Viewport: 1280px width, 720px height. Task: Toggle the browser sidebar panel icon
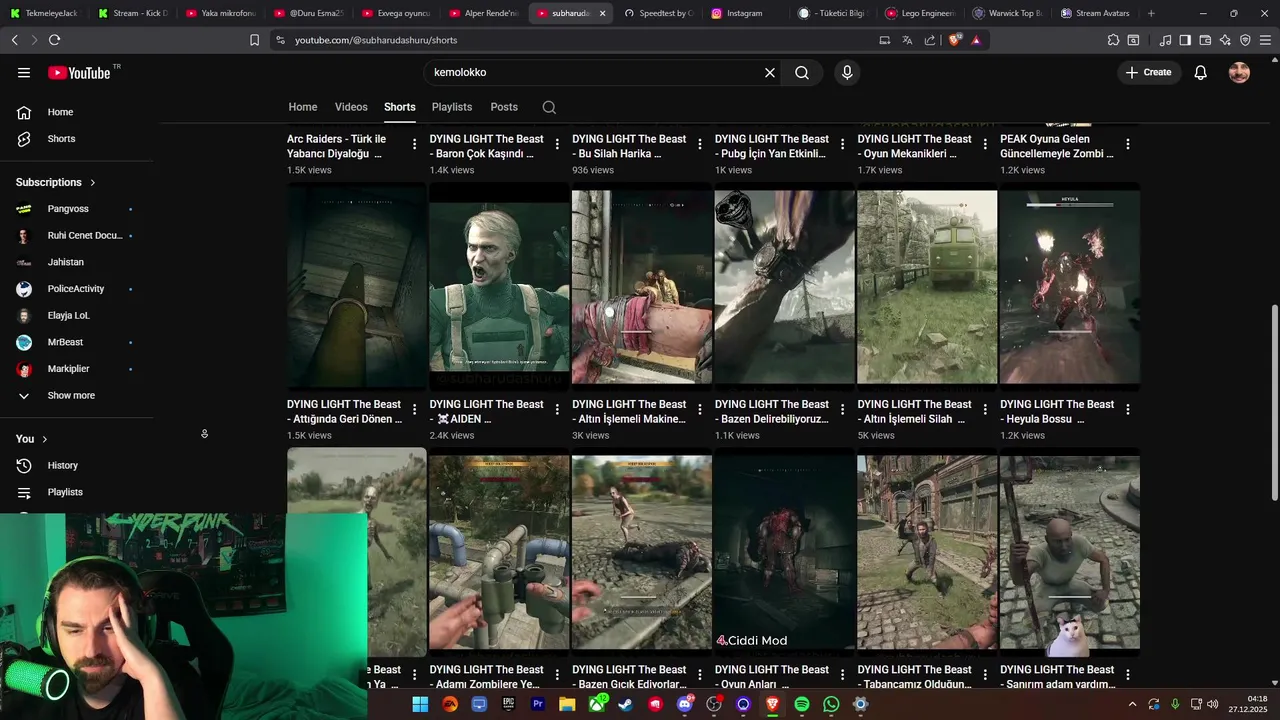(1185, 40)
